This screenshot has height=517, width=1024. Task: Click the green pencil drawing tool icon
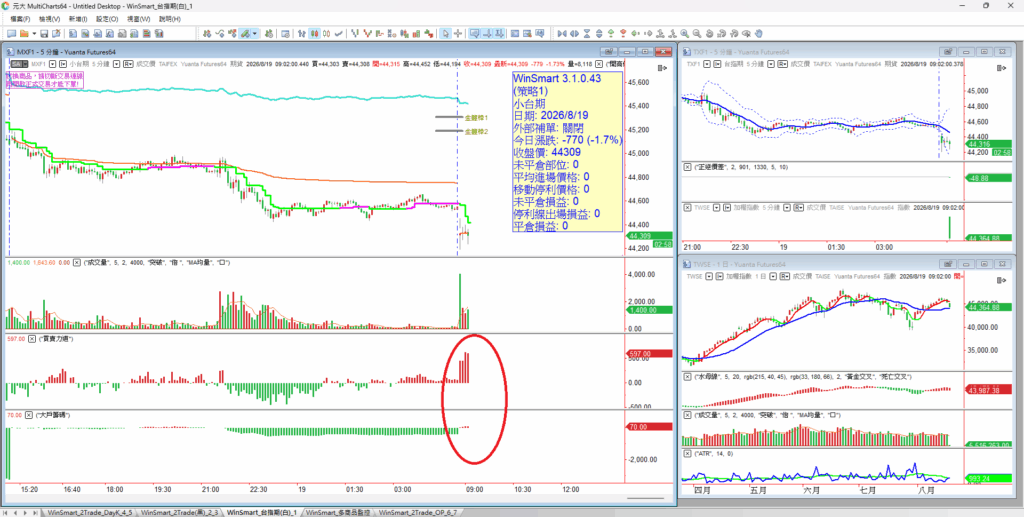click(x=244, y=33)
